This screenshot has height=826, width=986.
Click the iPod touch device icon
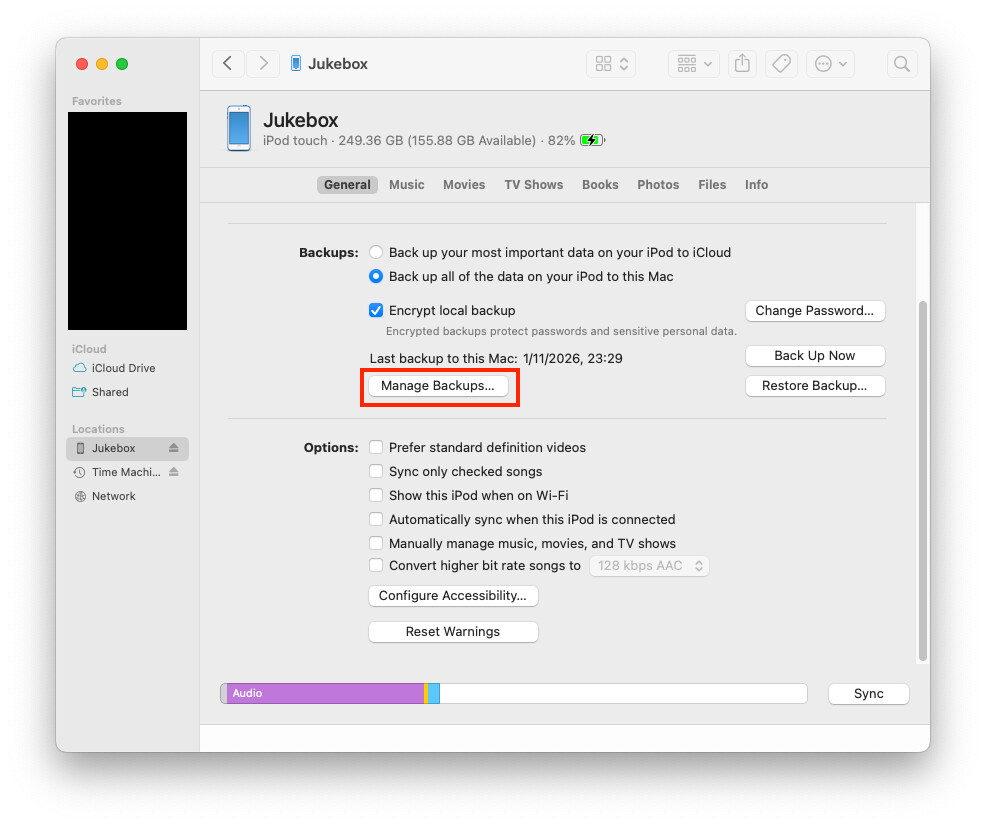click(239, 128)
